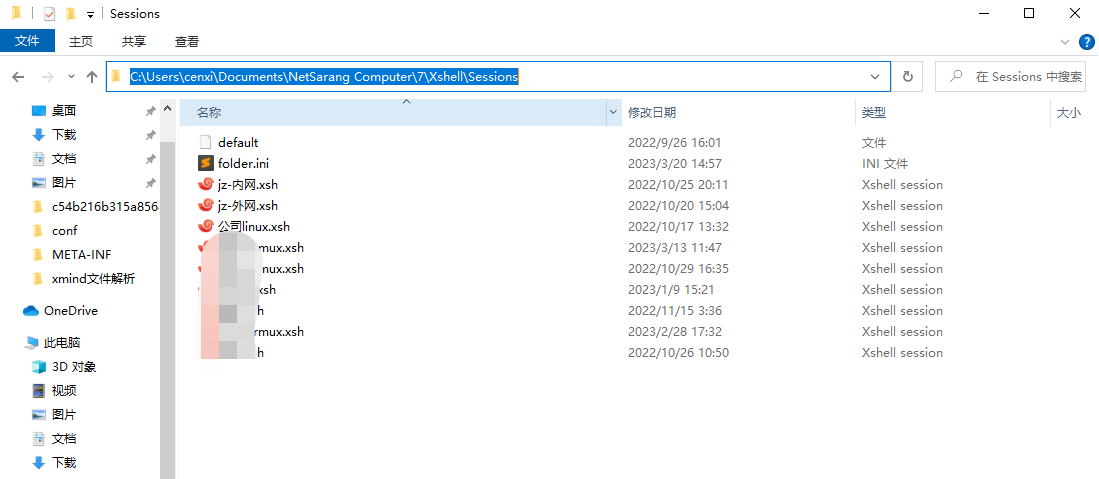Viewport: 1099px width, 479px height.
Task: Select the folder.ini file icon
Action: point(205,163)
